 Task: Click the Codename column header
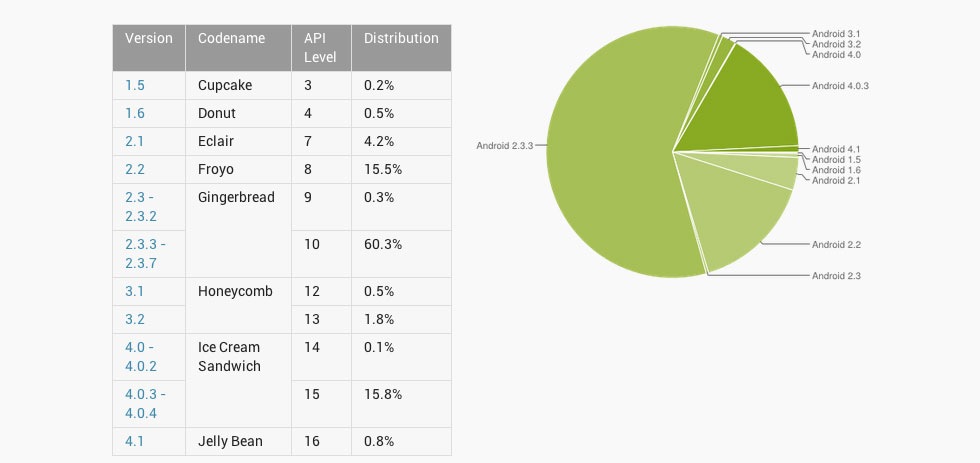click(231, 38)
